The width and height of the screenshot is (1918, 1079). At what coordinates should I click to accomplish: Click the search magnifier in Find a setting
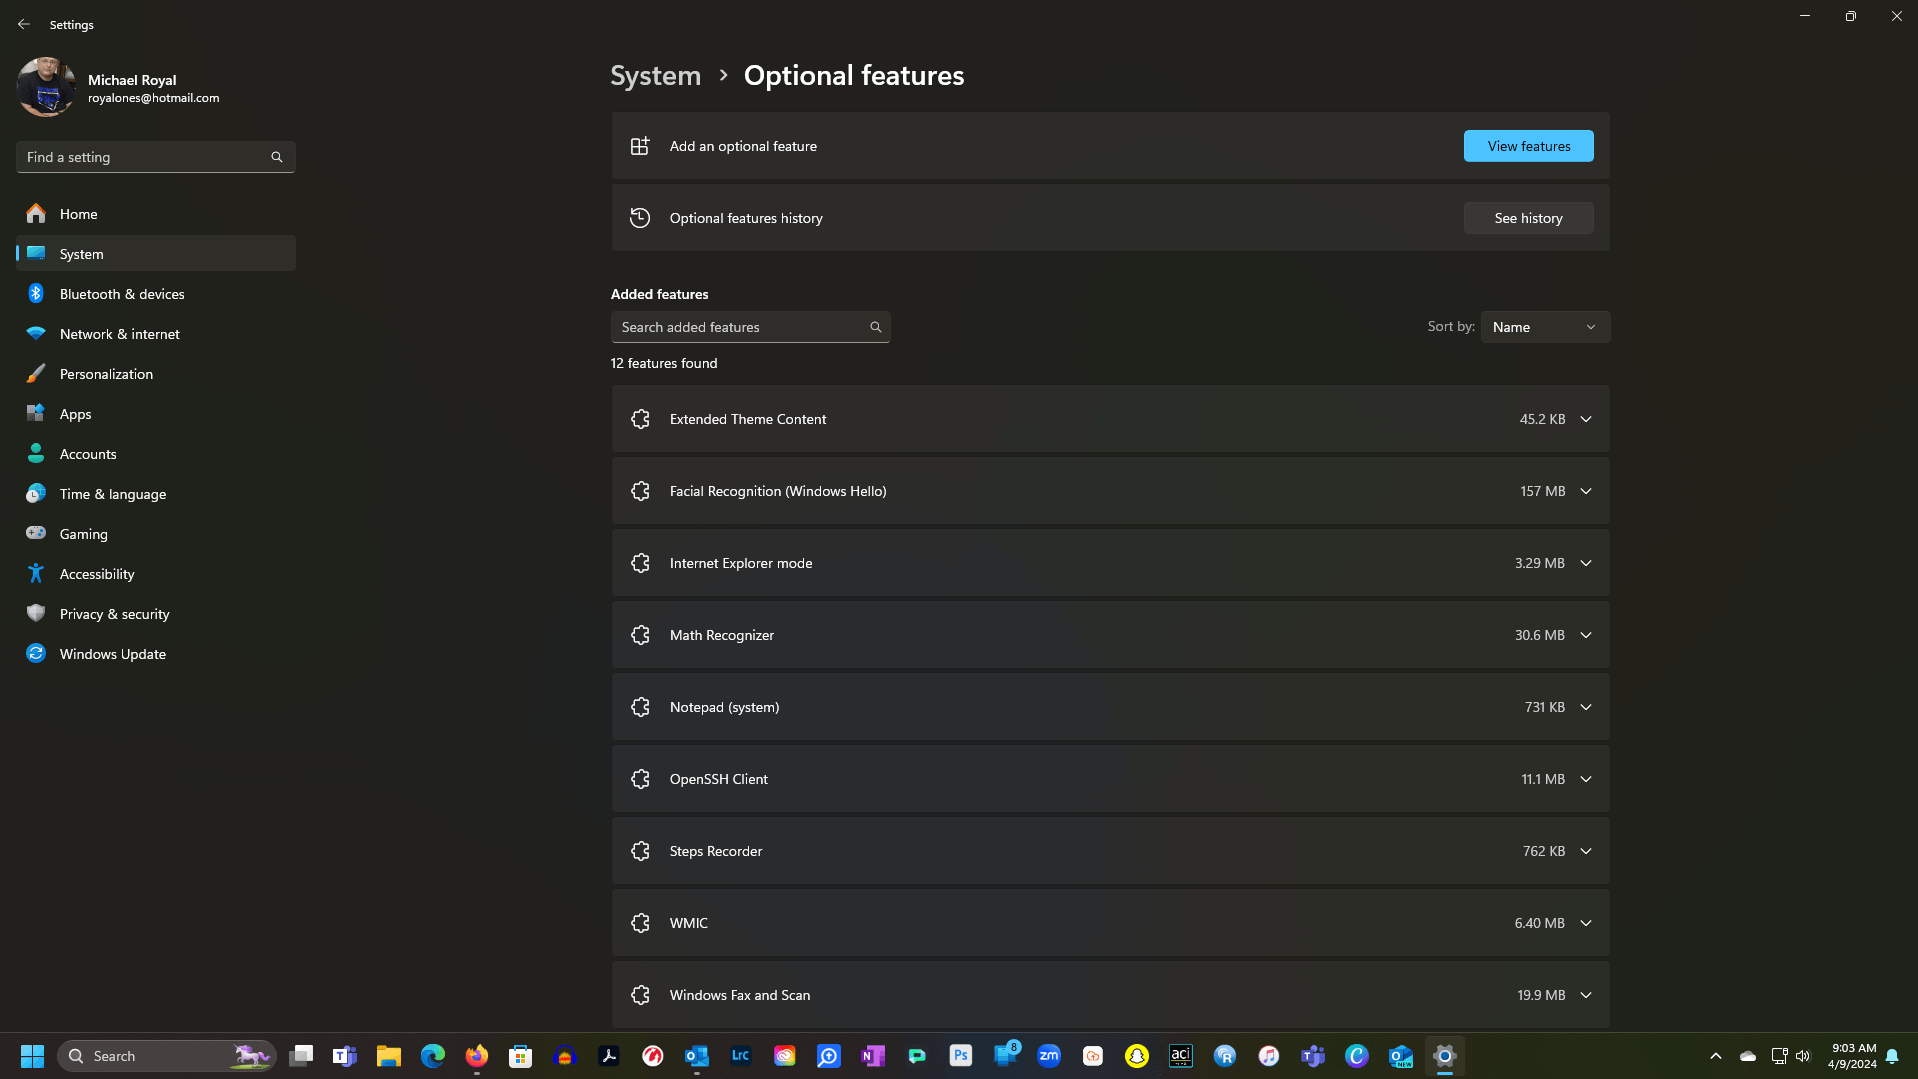(x=277, y=157)
